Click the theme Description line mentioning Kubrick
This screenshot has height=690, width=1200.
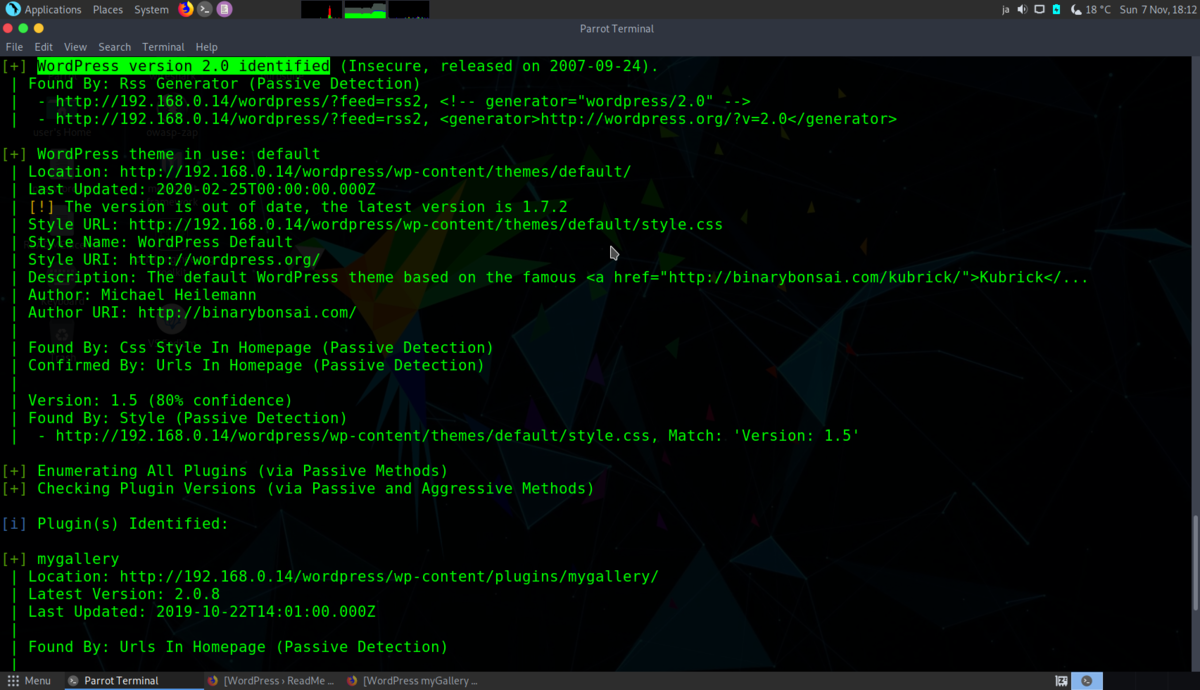point(558,278)
